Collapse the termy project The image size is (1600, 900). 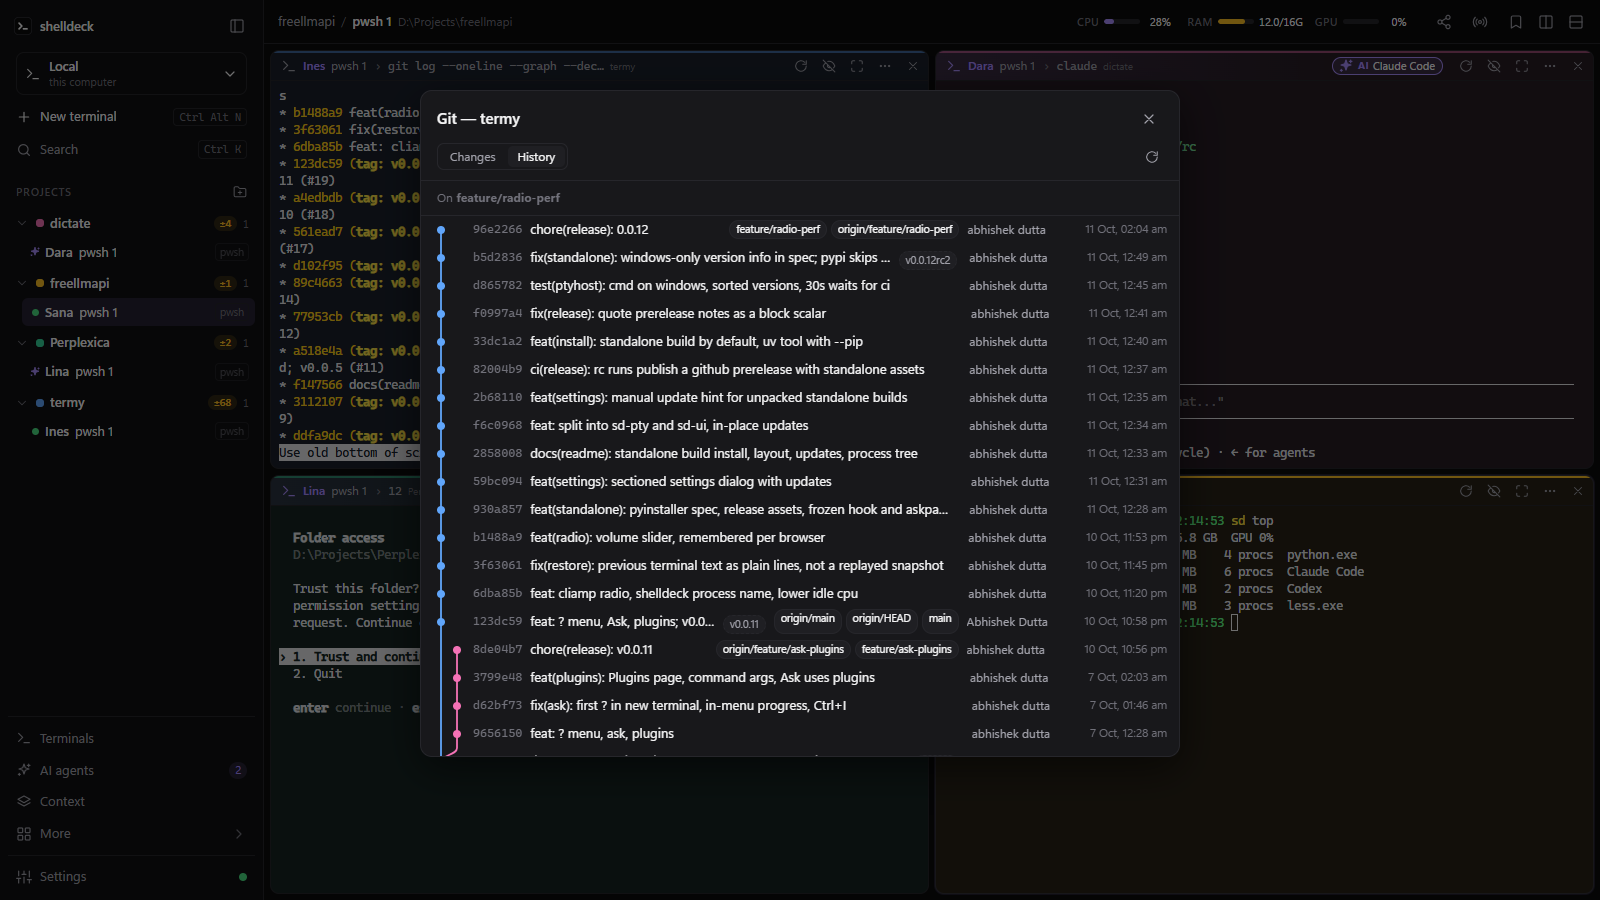tap(22, 402)
